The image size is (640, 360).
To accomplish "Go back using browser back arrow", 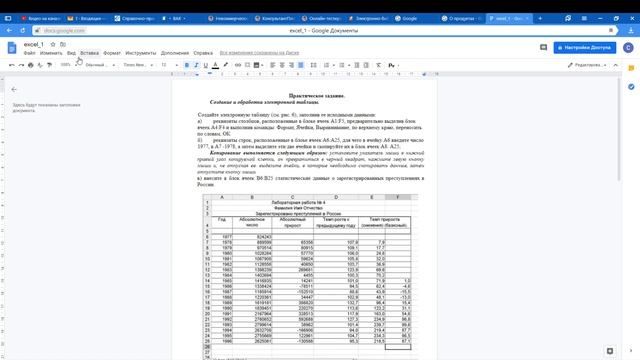I will tap(9, 31).
